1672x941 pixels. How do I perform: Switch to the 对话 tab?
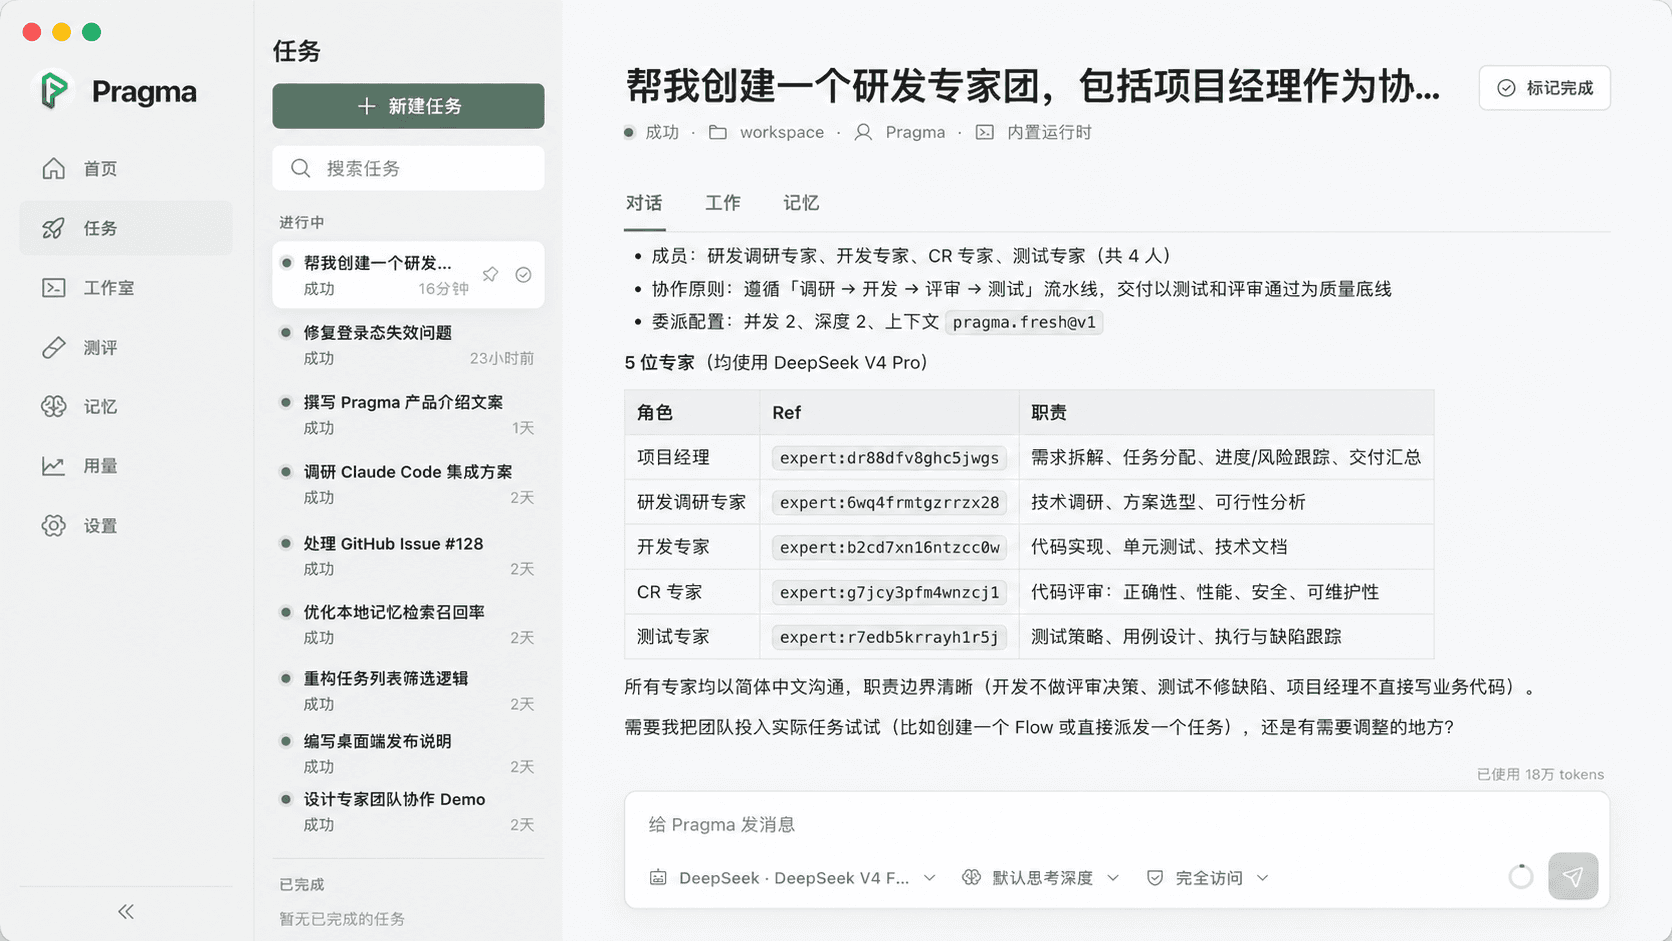click(x=644, y=203)
